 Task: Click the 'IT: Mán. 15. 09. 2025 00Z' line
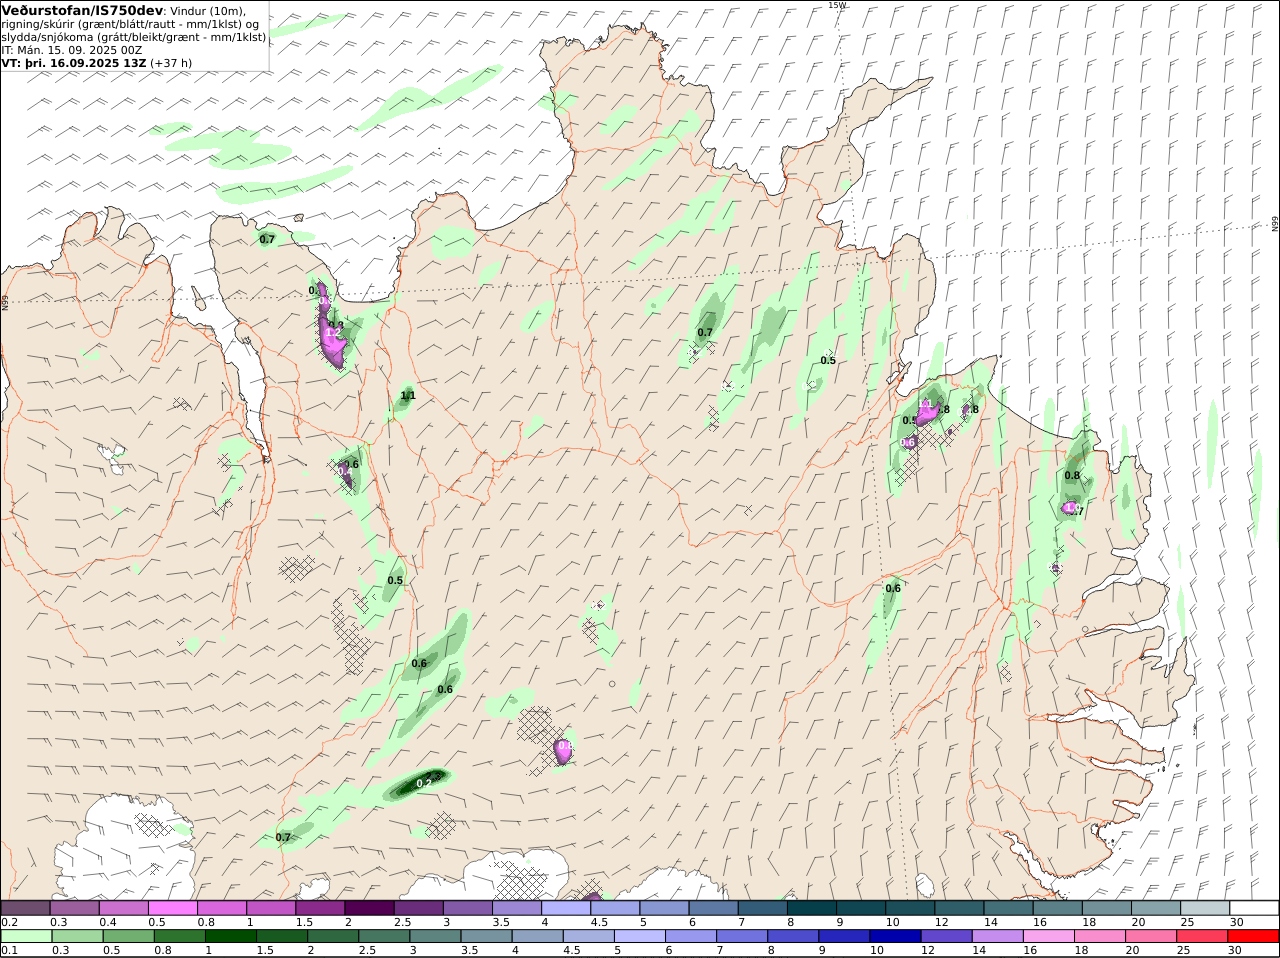tap(73, 50)
